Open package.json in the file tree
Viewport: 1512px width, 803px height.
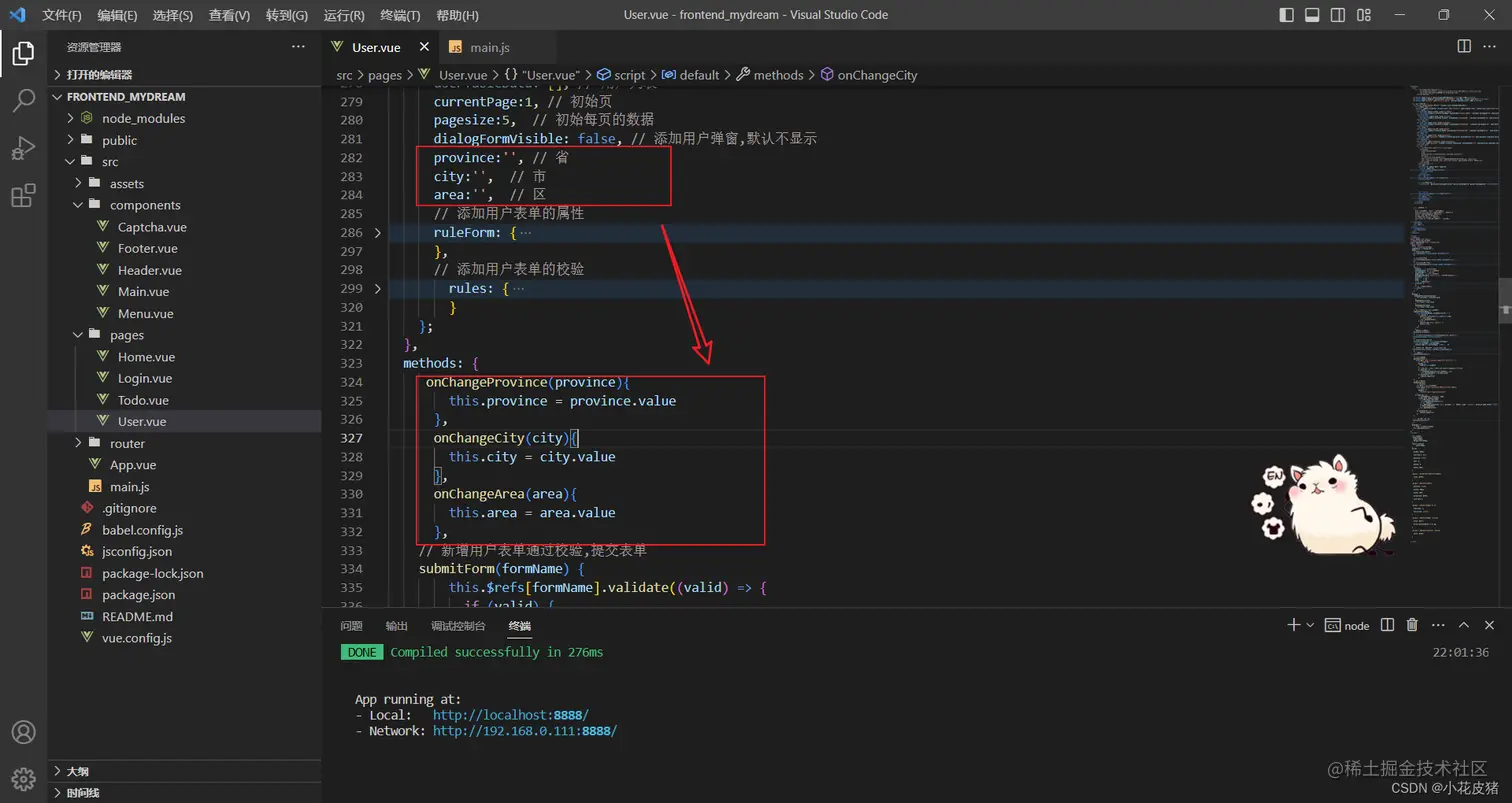pyautogui.click(x=184, y=595)
